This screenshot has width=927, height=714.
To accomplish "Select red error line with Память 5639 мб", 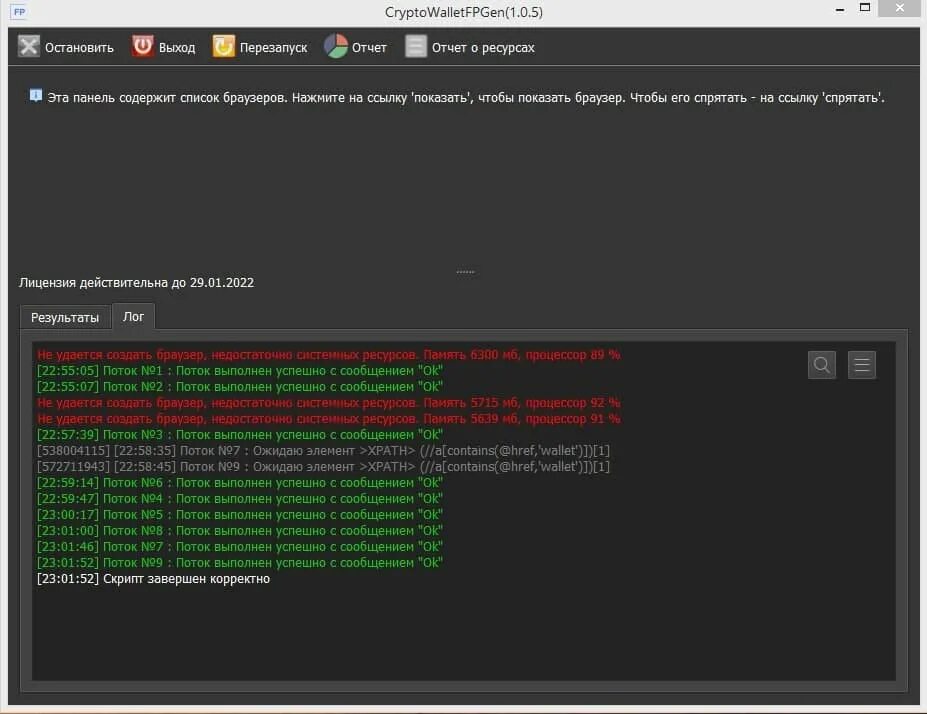I will (x=329, y=418).
